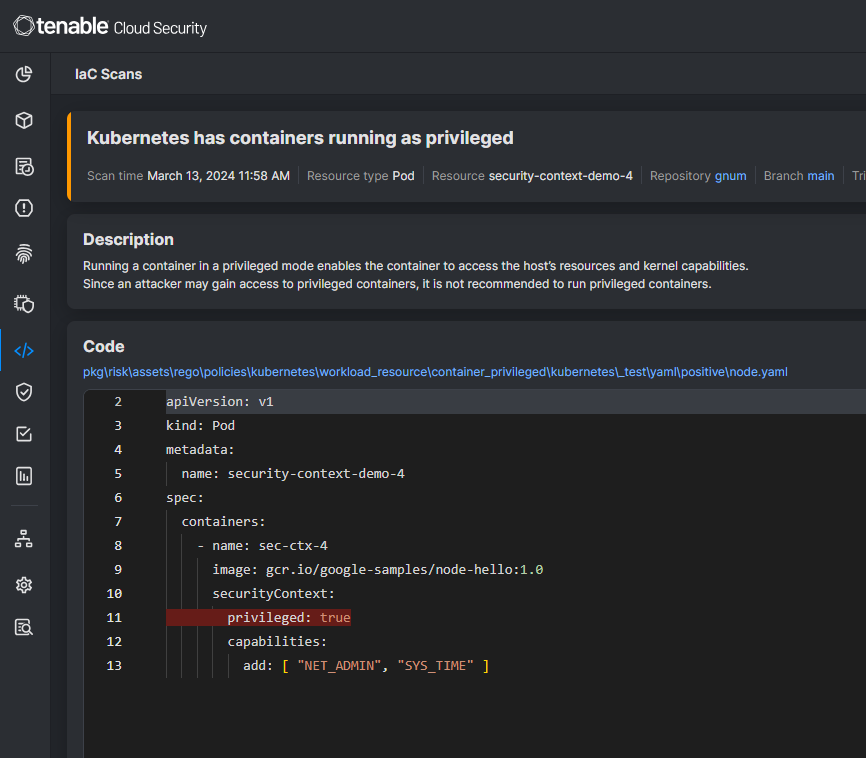Open the inventory cube icon in sidebar

[x=24, y=120]
